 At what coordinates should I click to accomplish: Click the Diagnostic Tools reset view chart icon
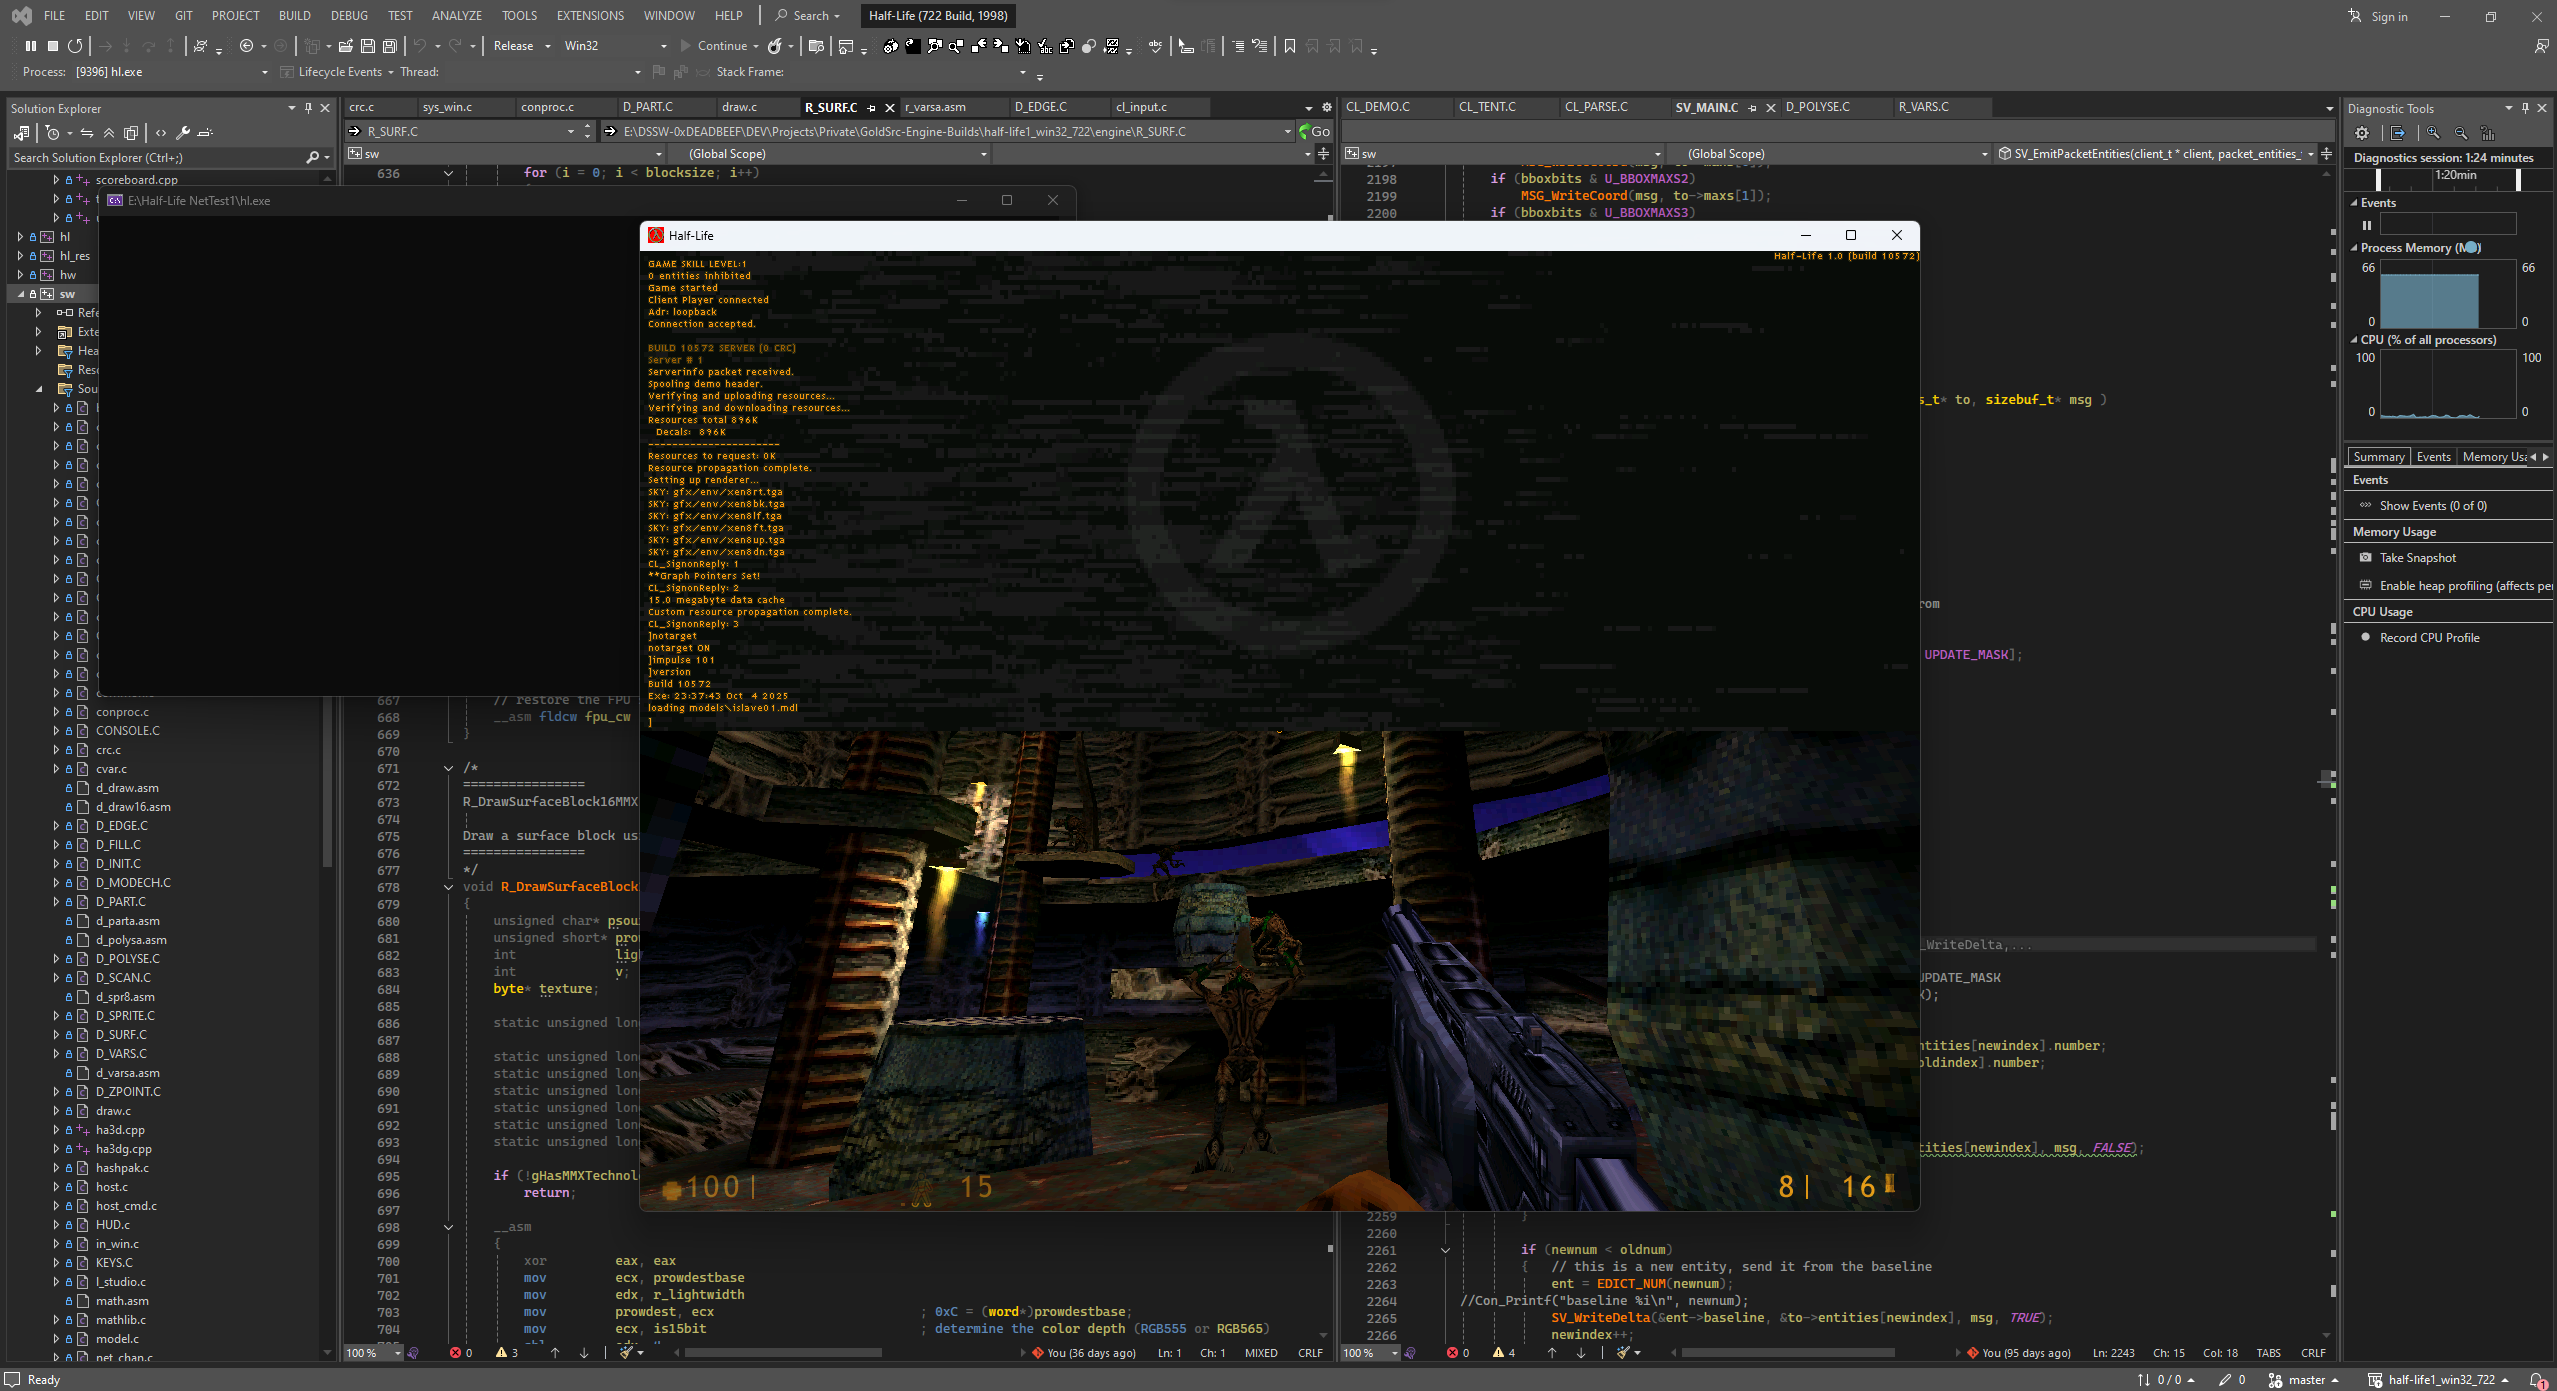point(2488,133)
